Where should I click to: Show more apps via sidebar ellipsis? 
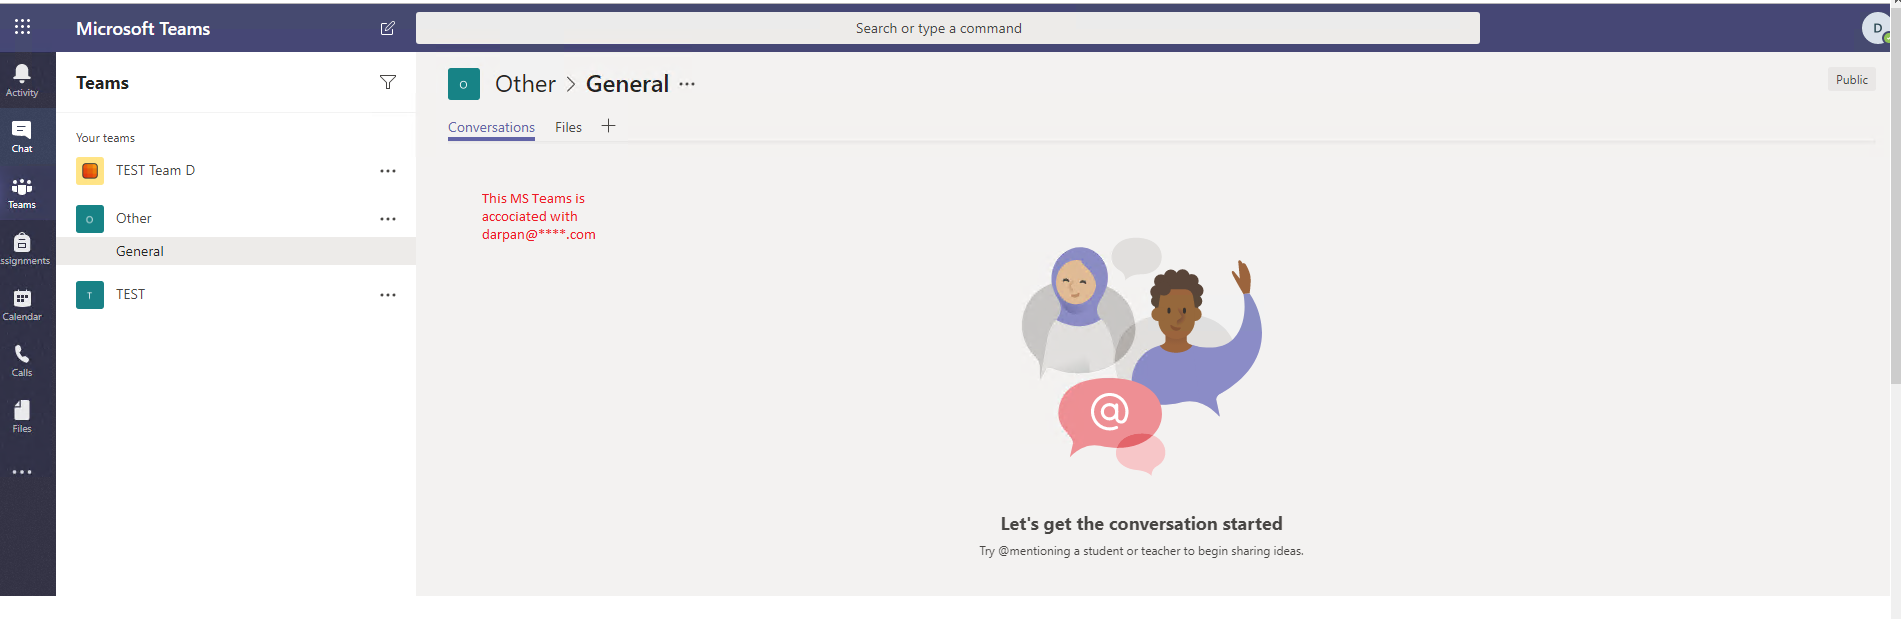click(22, 472)
